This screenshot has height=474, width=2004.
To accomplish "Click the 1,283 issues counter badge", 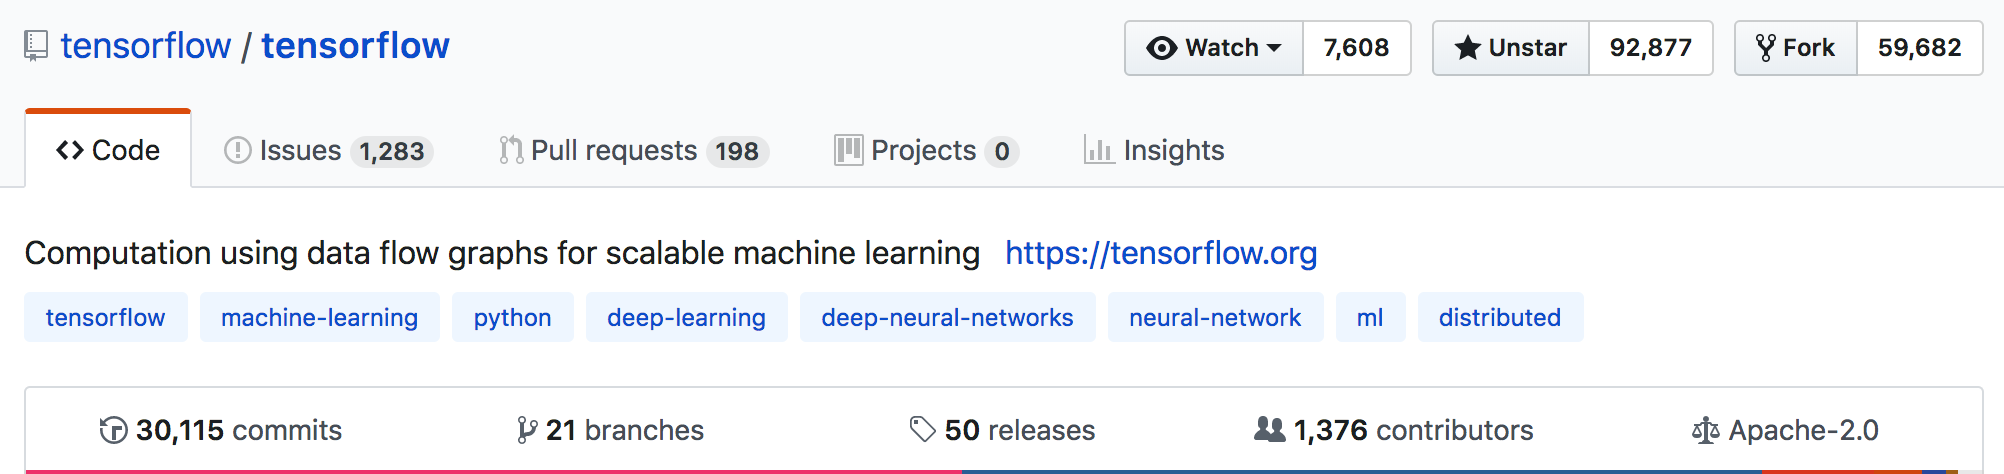I will [392, 151].
